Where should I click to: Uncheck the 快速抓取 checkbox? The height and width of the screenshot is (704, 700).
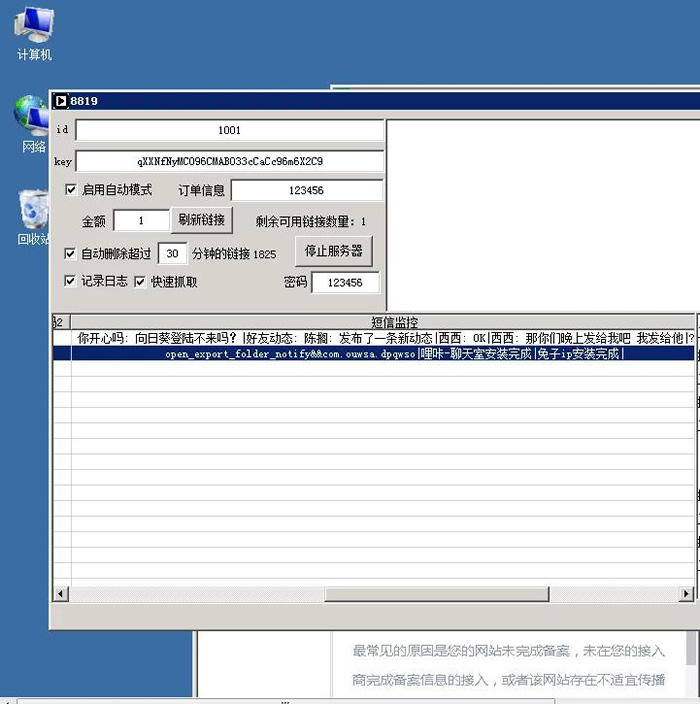(141, 282)
